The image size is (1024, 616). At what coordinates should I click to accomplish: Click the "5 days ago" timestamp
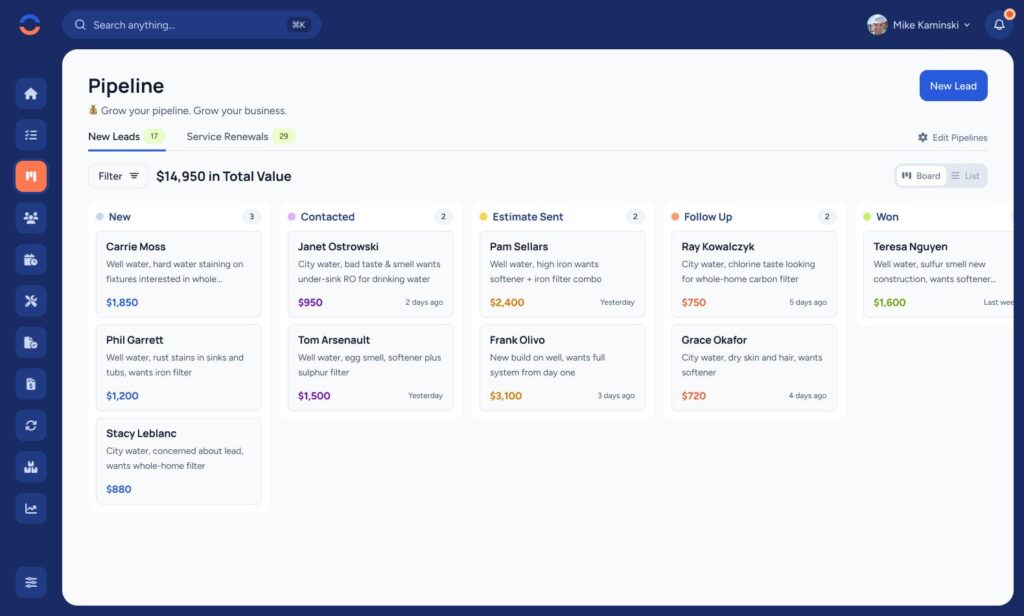pyautogui.click(x=808, y=302)
